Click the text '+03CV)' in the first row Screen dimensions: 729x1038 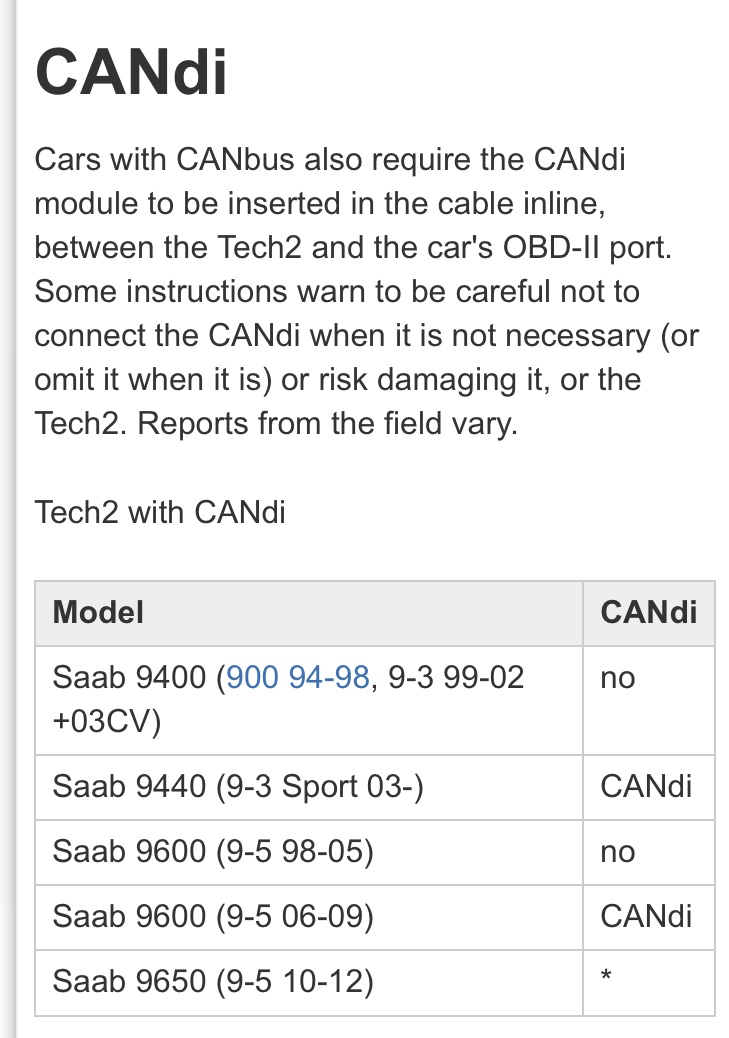107,721
